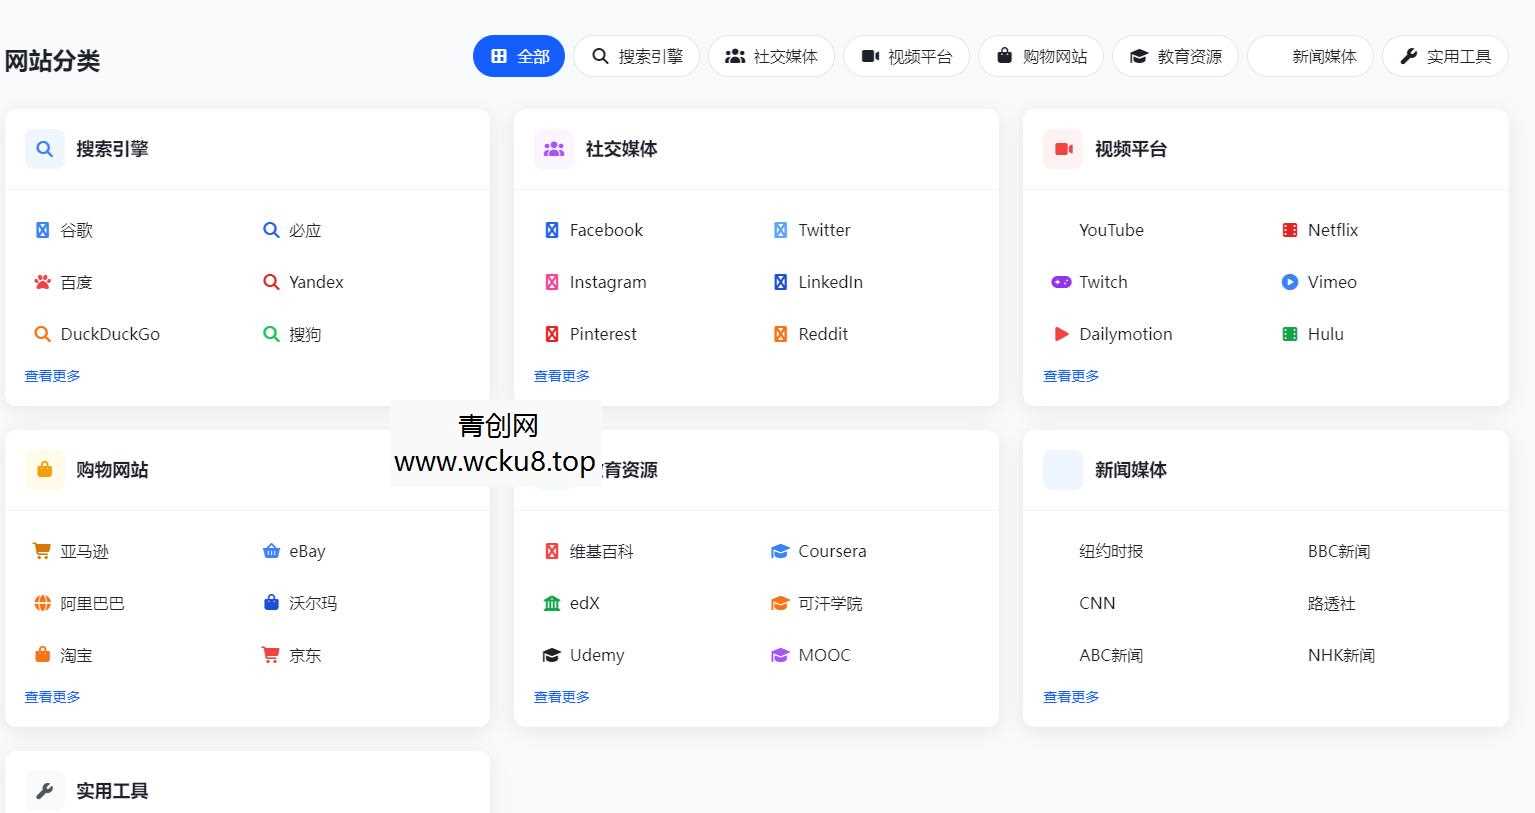Click the wrench icon on the 实用工具 card
1535x813 pixels.
tap(44, 789)
